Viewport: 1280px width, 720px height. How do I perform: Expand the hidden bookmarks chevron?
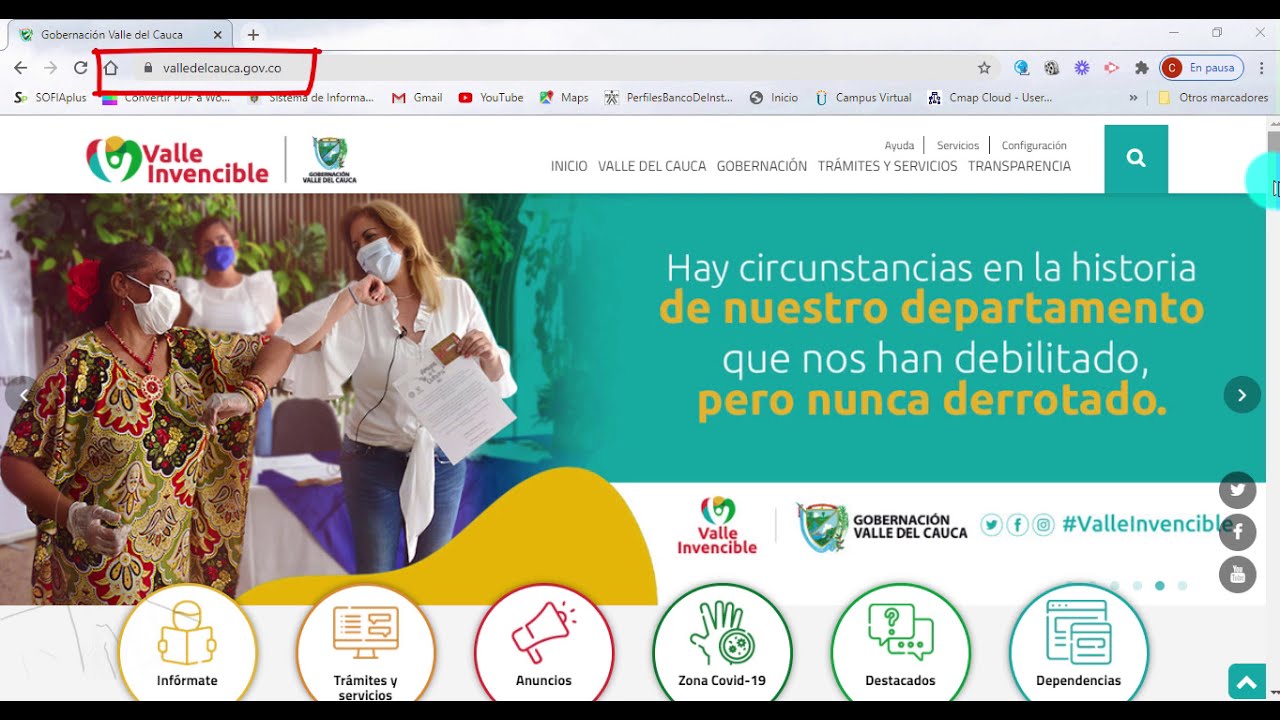tap(1133, 98)
